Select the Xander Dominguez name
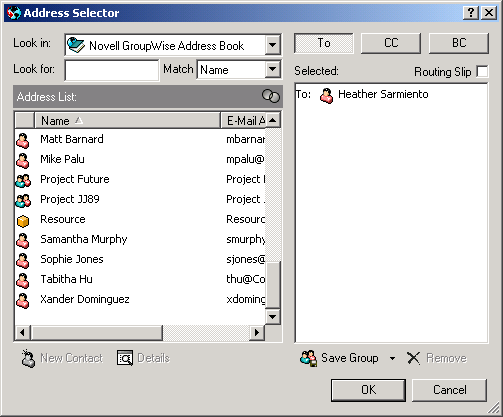 tap(85, 299)
